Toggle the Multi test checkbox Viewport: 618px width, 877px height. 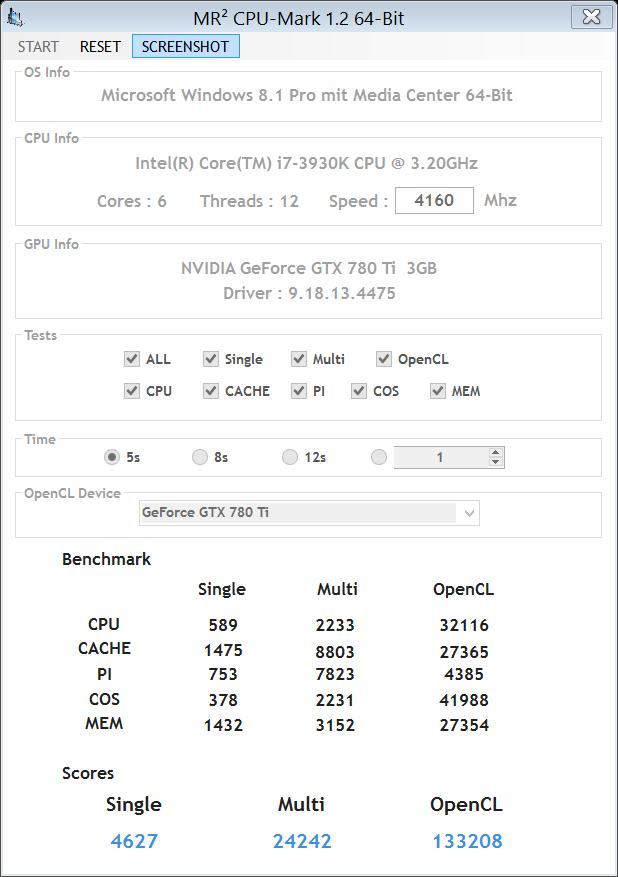(299, 359)
